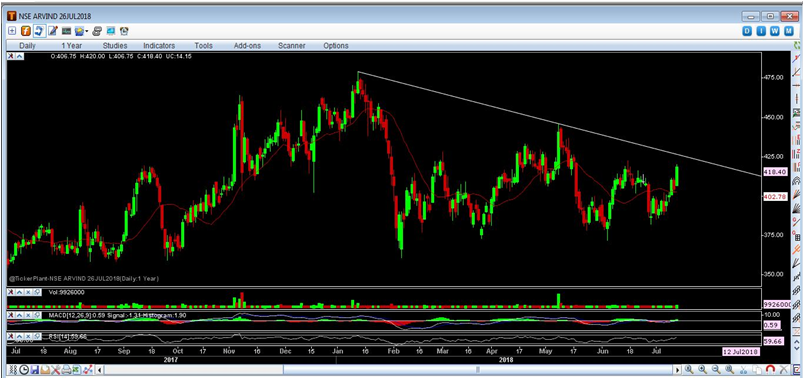
Task: Click the RSI value label 59.66
Action: (774, 340)
